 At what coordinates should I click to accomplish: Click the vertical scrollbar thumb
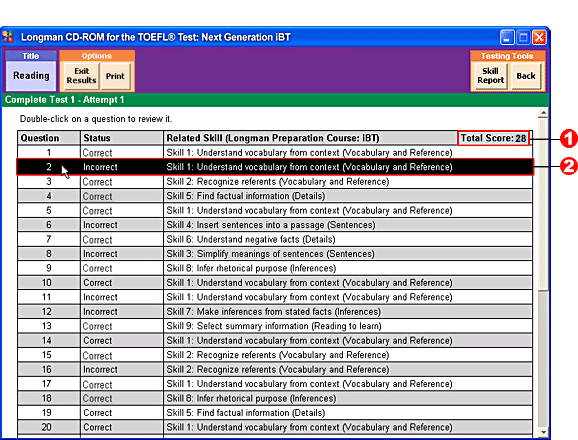(543, 205)
